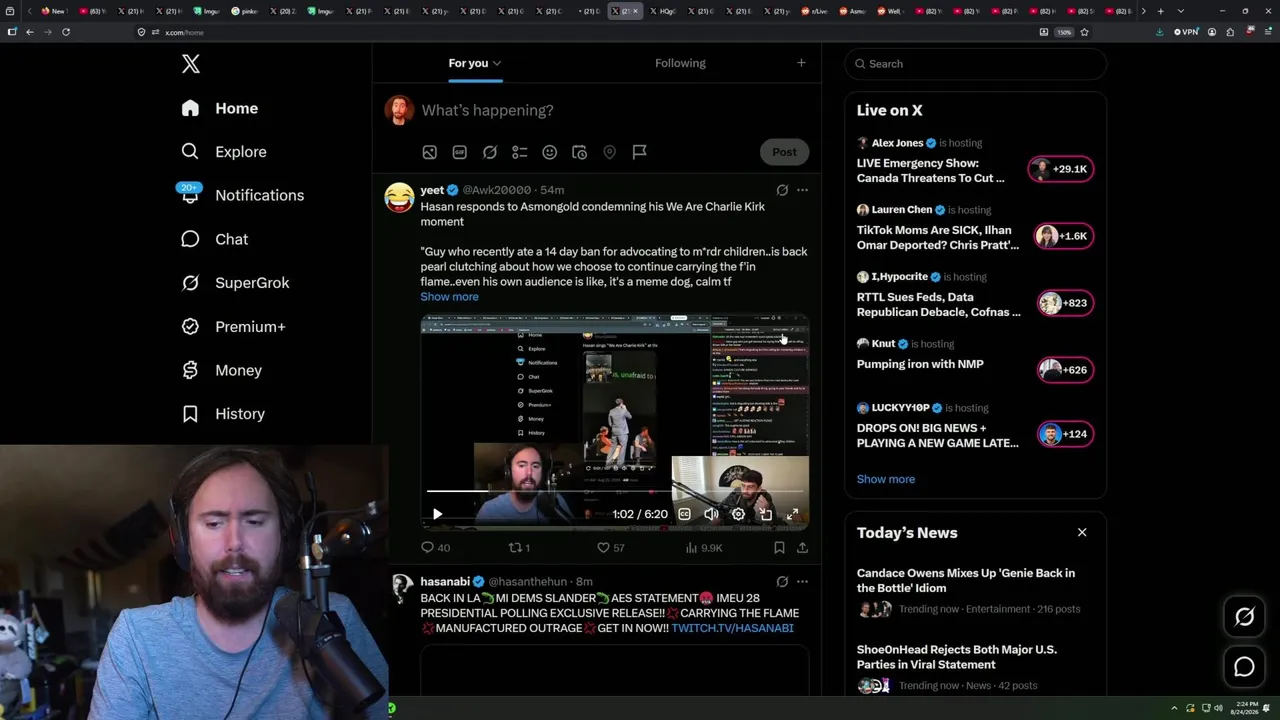Viewport: 1280px width, 720px height.
Task: Go to Home in the sidebar
Action: click(220, 108)
